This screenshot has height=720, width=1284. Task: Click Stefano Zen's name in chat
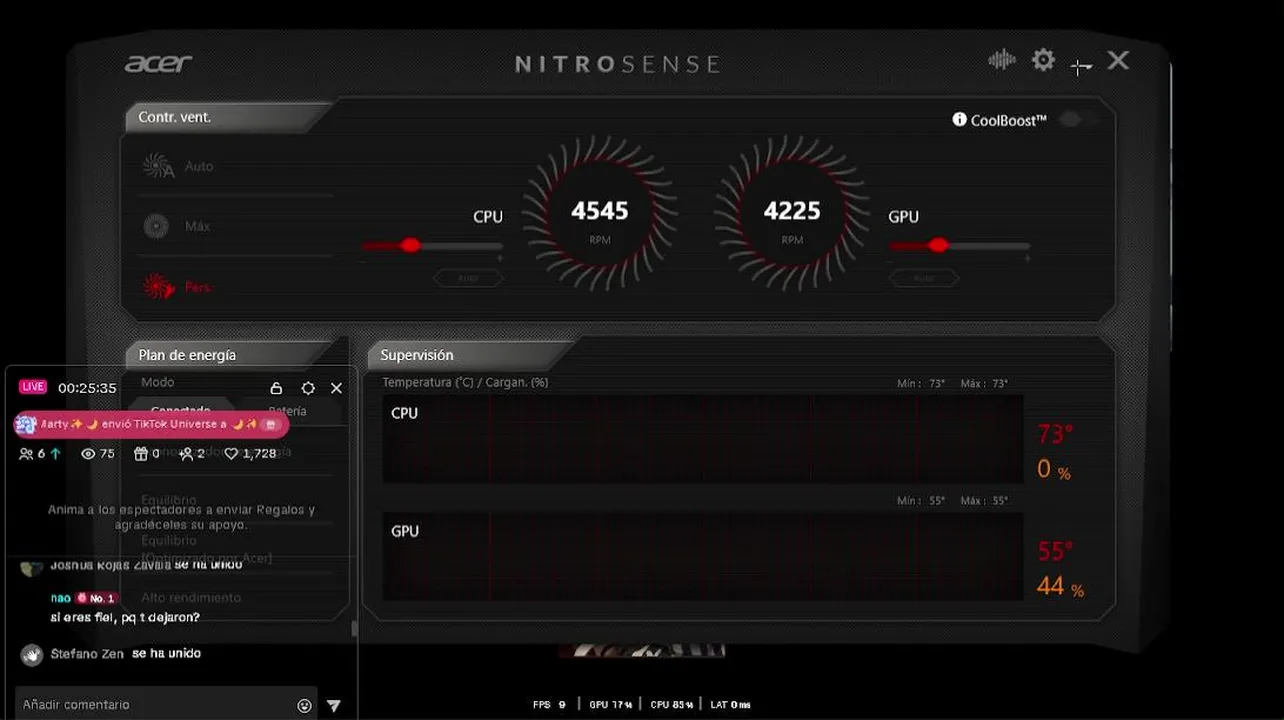click(x=87, y=654)
